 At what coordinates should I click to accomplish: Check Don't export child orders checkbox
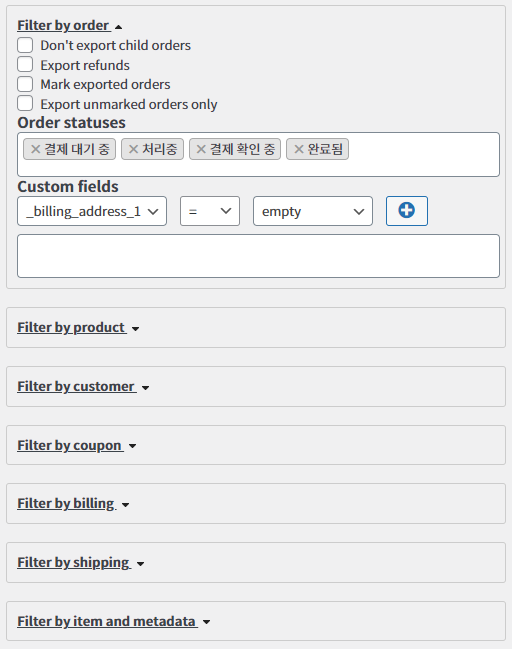pyautogui.click(x=25, y=45)
